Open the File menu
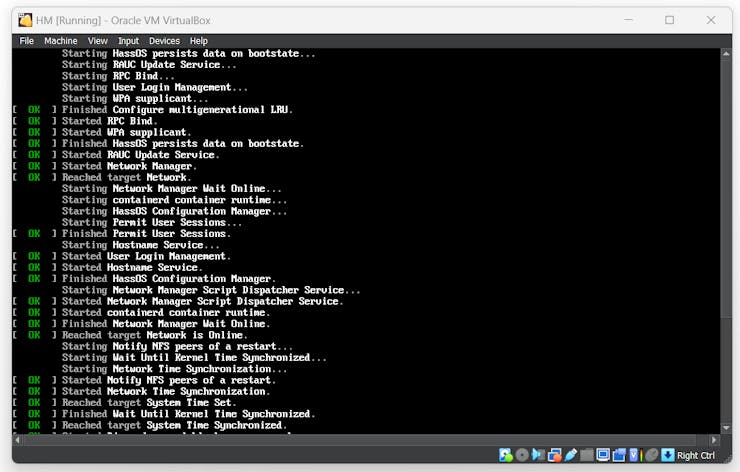The height and width of the screenshot is (472, 740). click(x=26, y=41)
